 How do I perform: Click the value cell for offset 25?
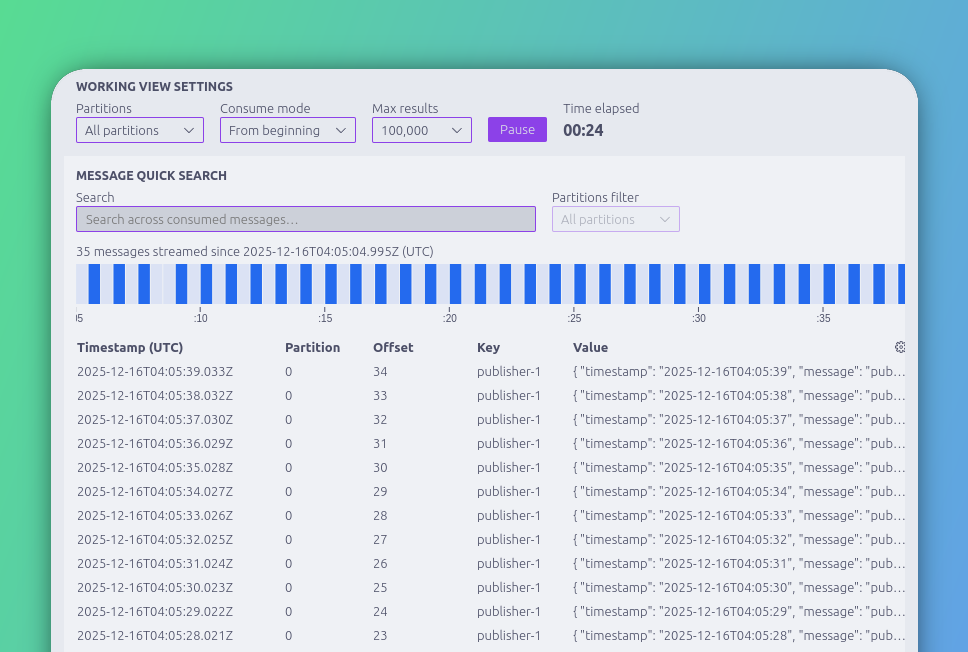(739, 588)
